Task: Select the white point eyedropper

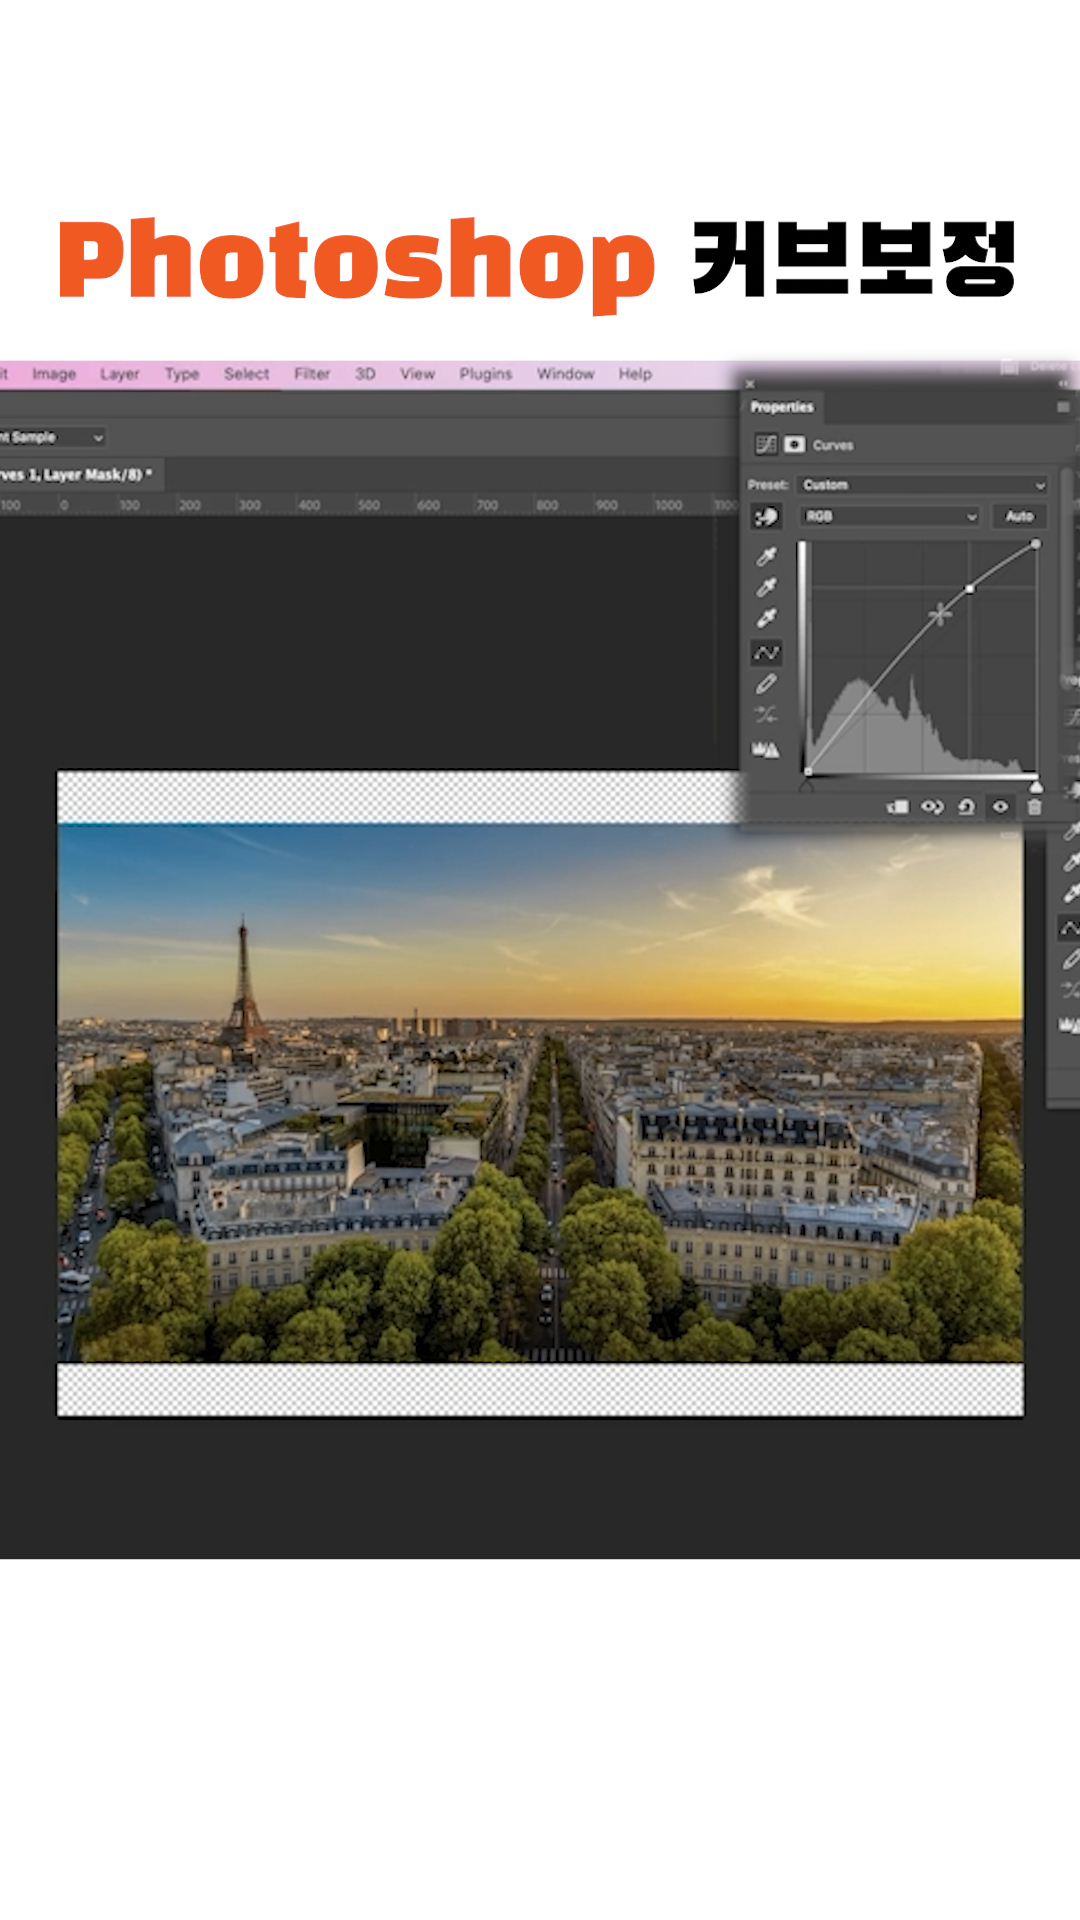Action: [766, 618]
